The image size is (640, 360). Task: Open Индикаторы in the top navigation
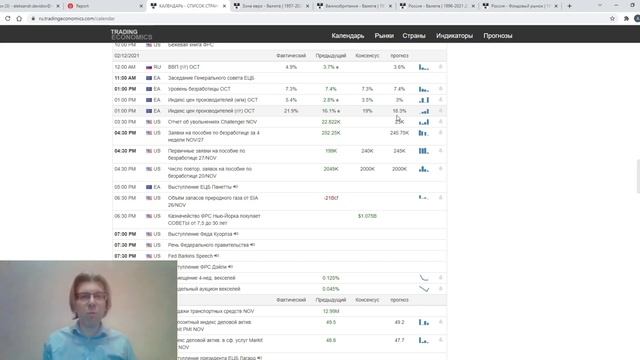[454, 36]
